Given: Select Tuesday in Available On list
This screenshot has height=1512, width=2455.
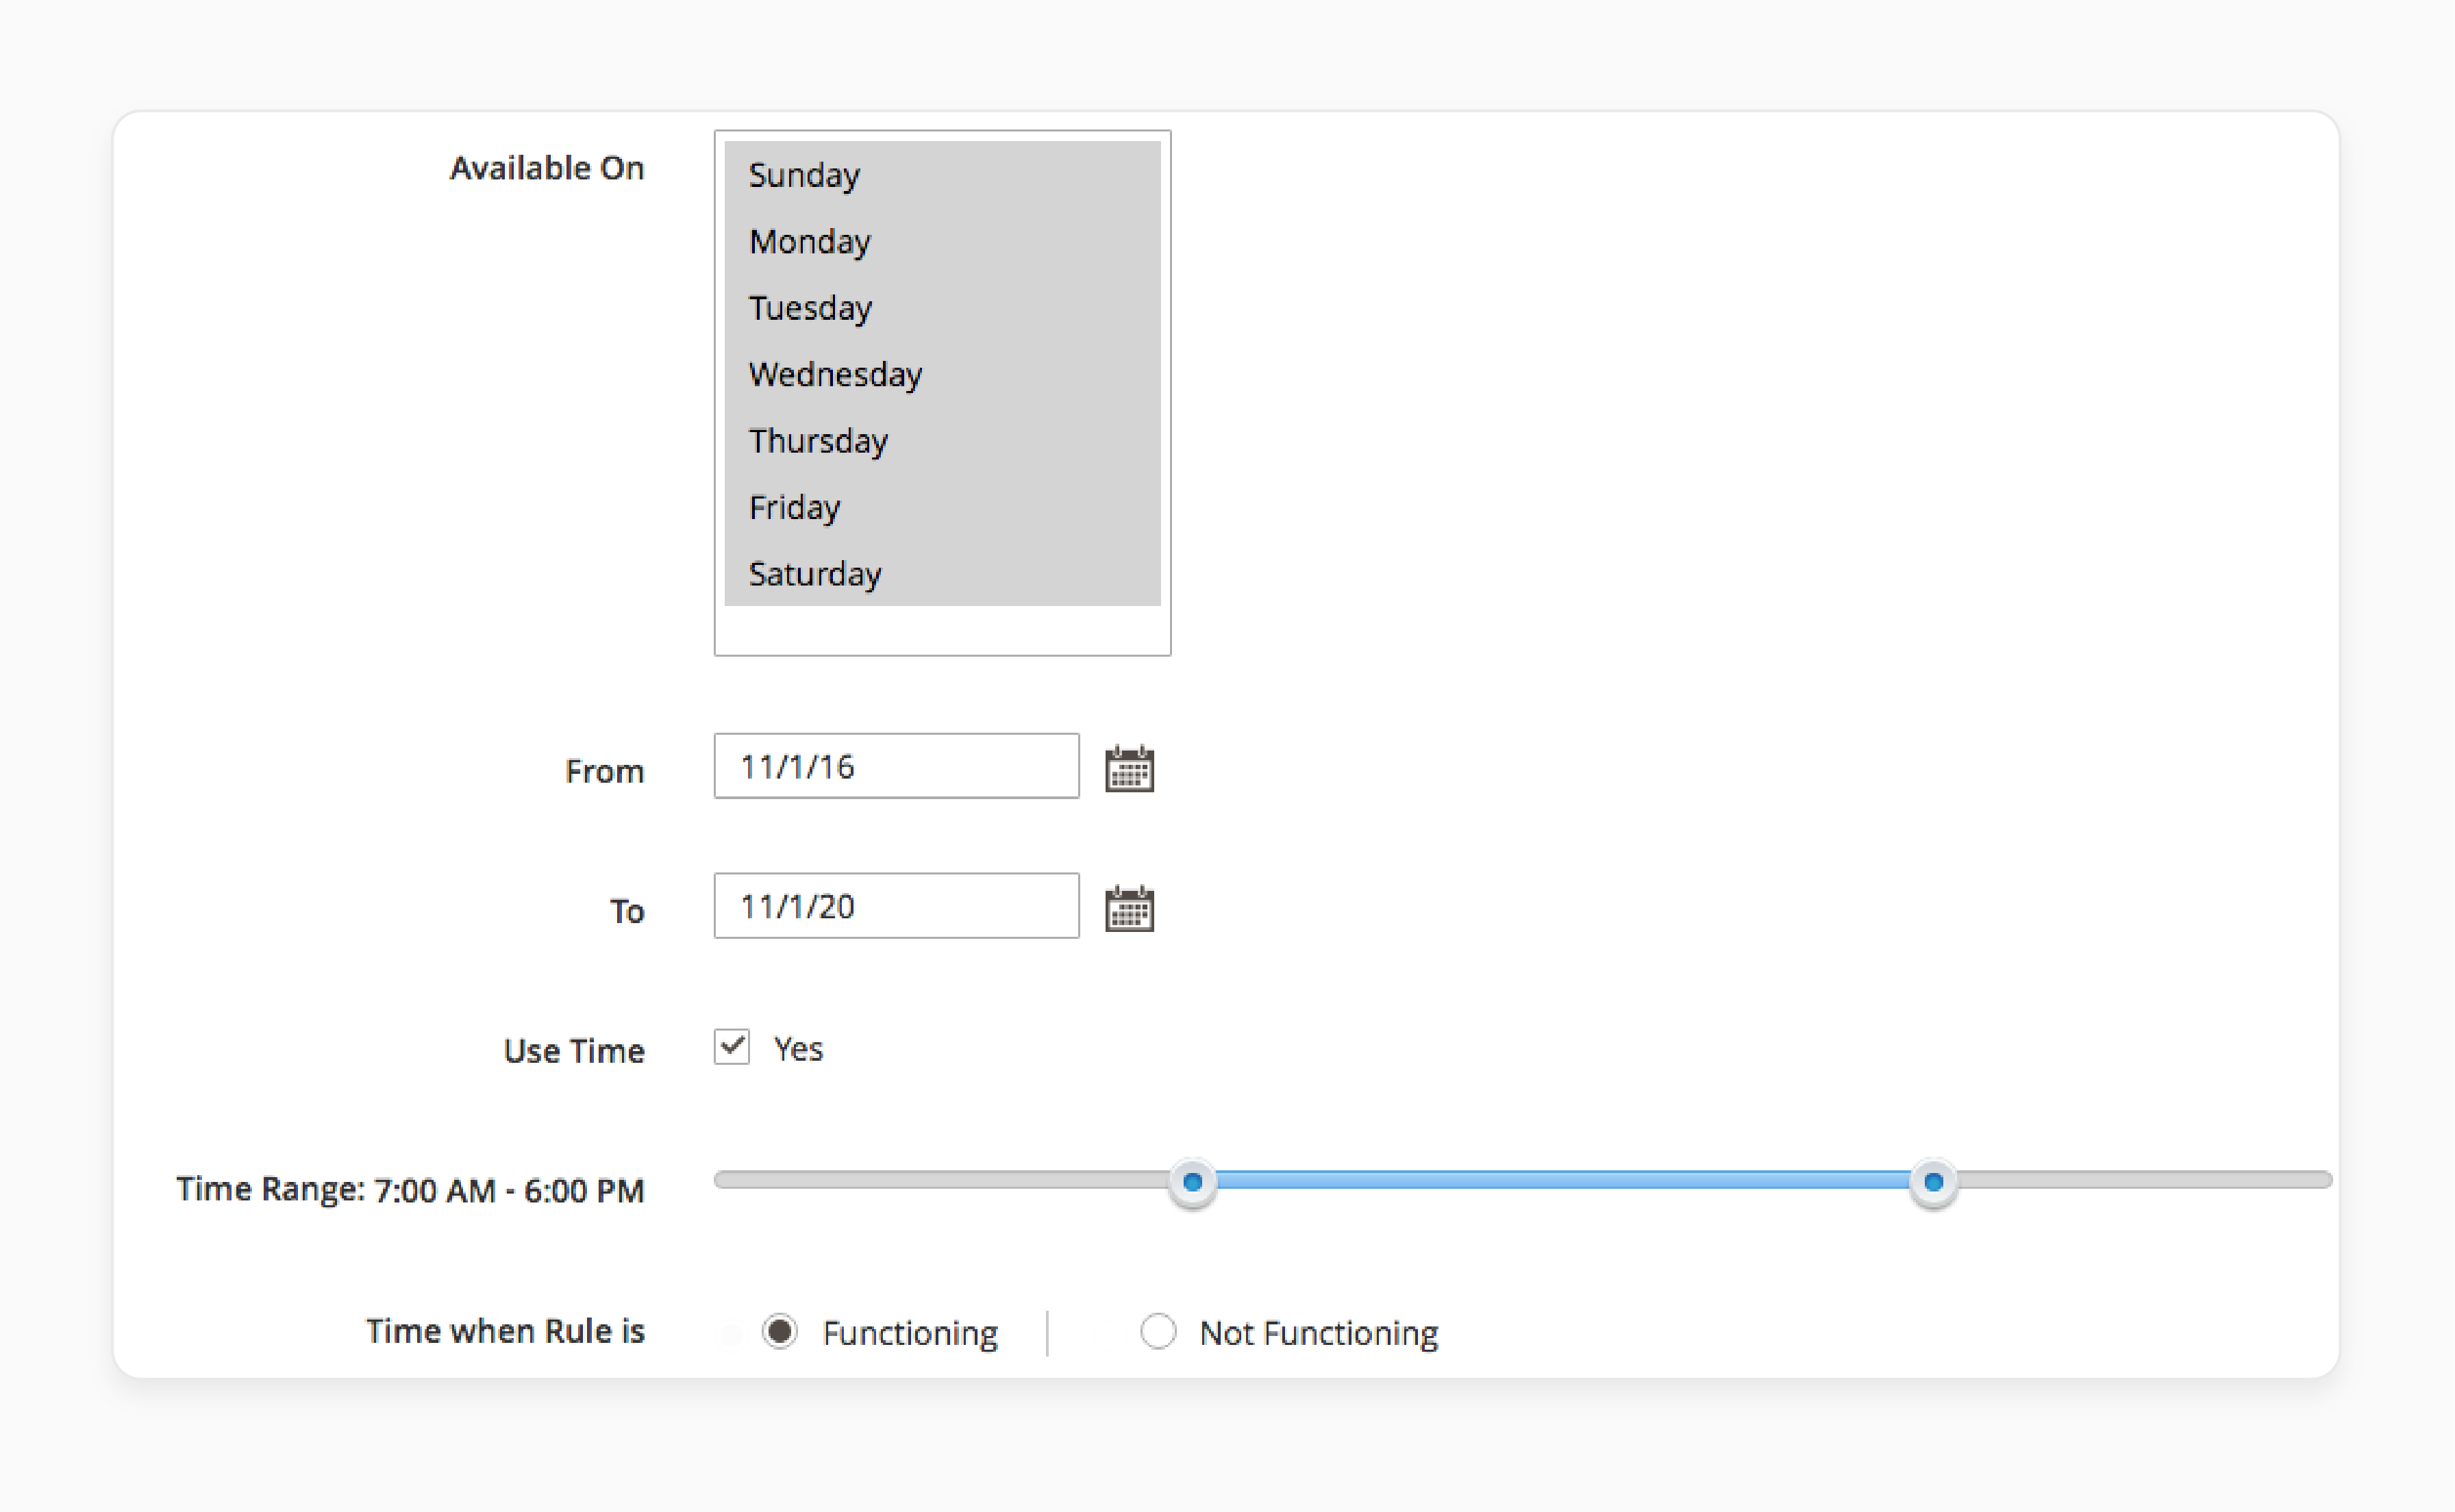Looking at the screenshot, I should [x=942, y=308].
